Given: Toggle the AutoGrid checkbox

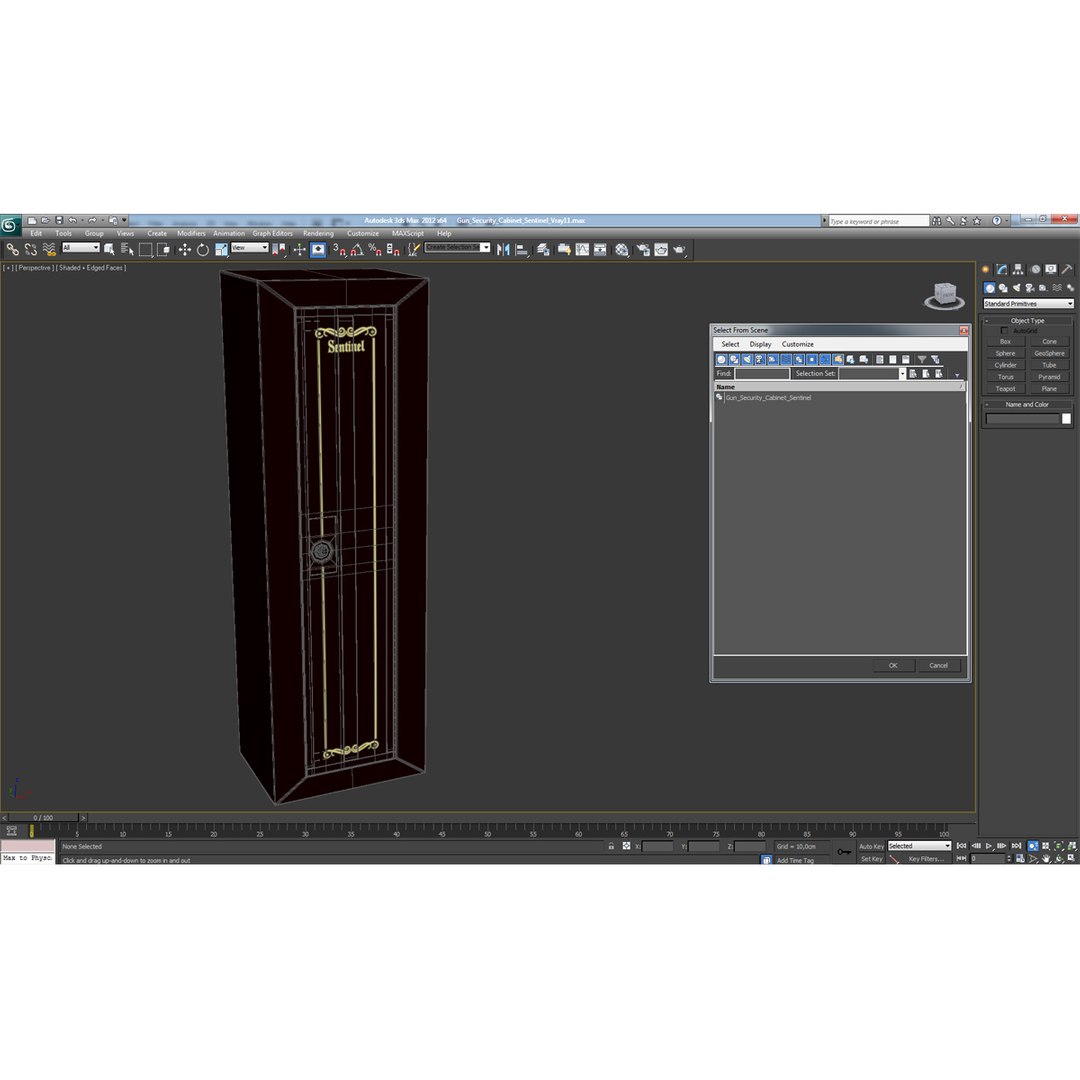Looking at the screenshot, I should point(1004,331).
